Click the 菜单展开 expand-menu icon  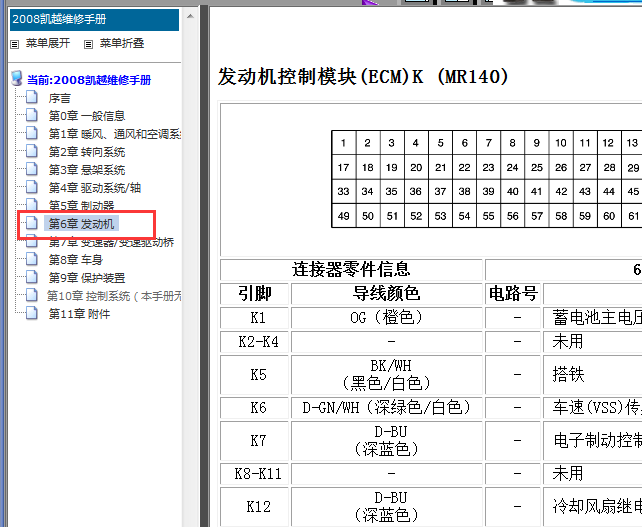tap(15, 44)
